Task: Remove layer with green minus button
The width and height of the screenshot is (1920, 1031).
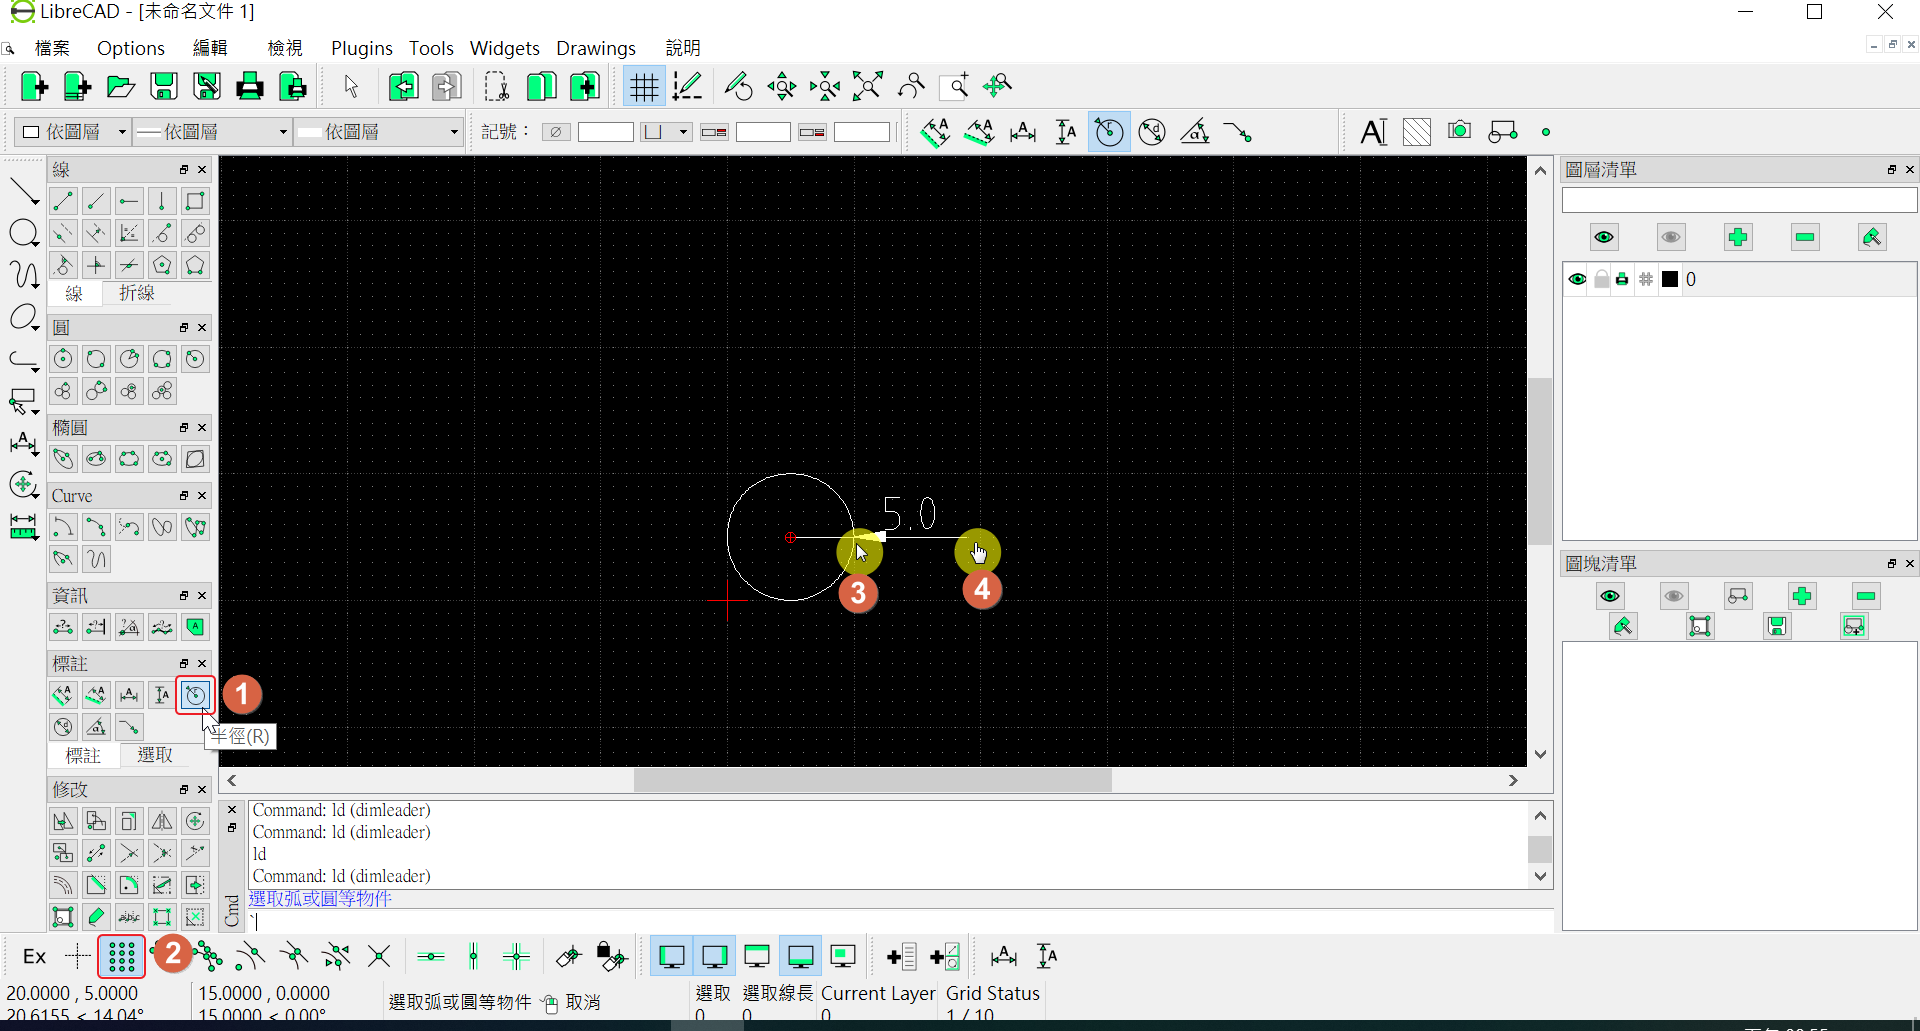Action: [x=1805, y=237]
